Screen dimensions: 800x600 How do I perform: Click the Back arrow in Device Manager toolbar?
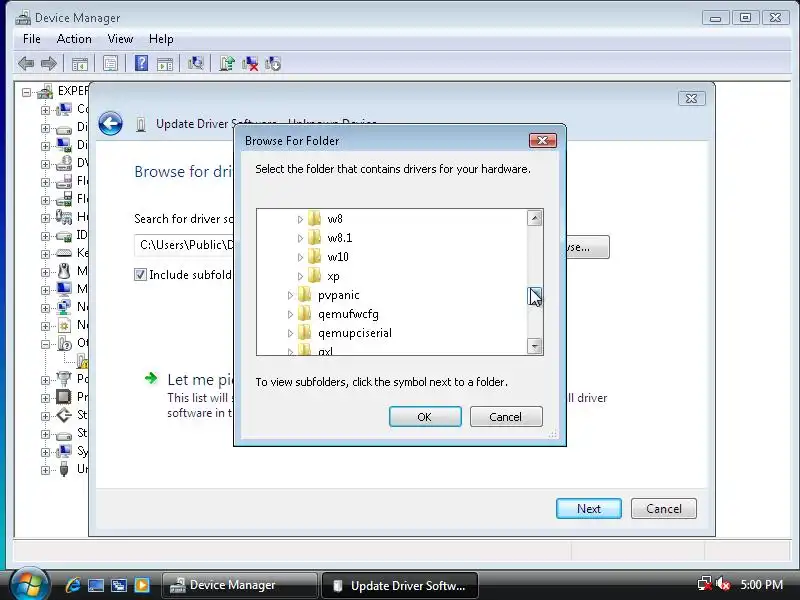(x=26, y=64)
